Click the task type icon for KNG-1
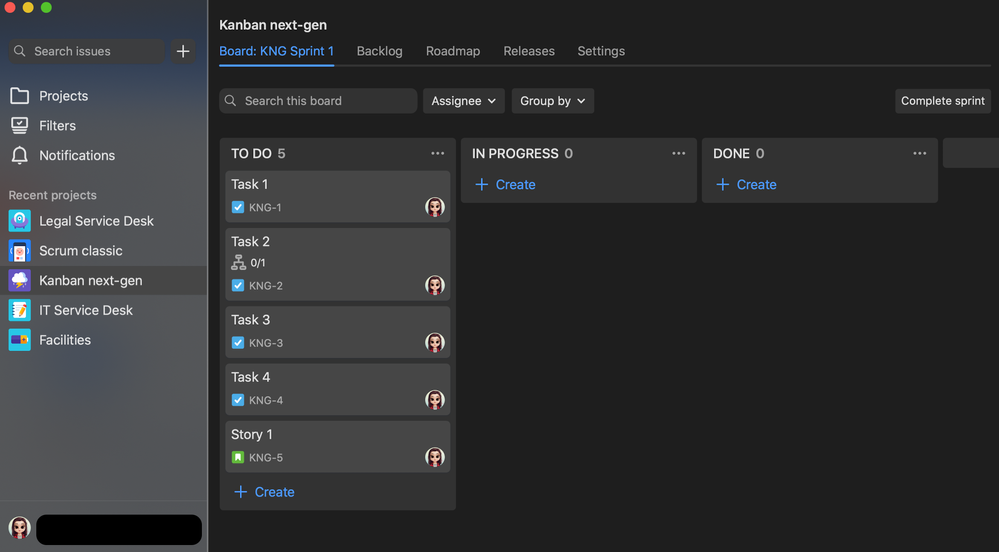 [238, 207]
